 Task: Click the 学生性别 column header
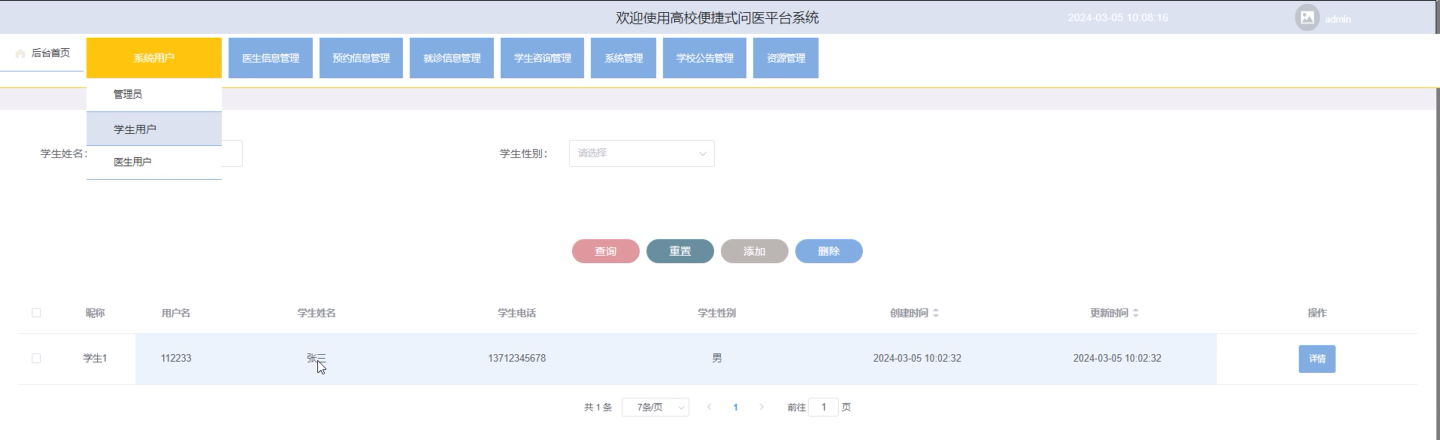717,313
